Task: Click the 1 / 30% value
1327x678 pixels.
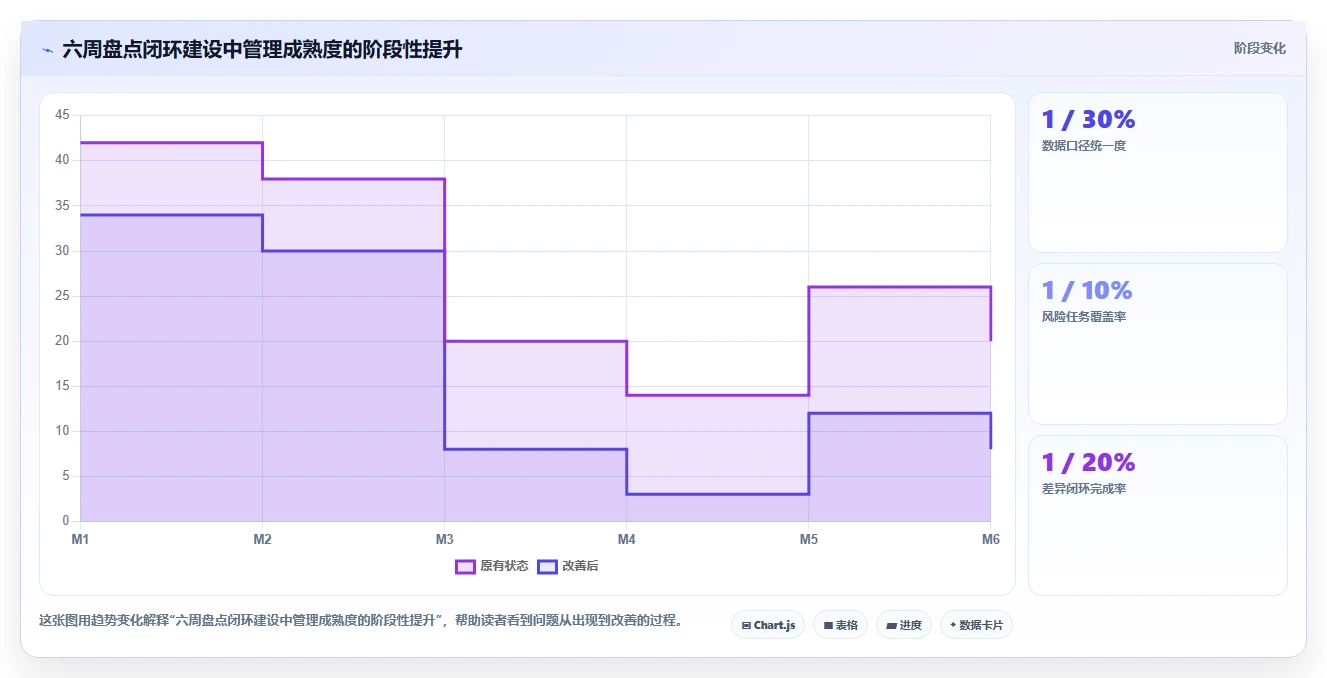Action: [x=1088, y=119]
